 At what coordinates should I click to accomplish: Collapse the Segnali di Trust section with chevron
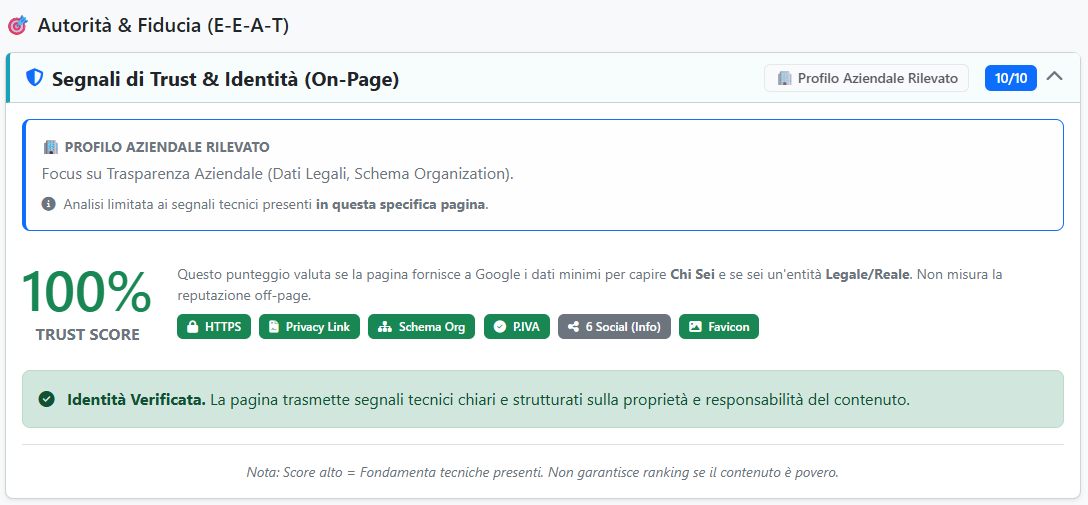1054,77
